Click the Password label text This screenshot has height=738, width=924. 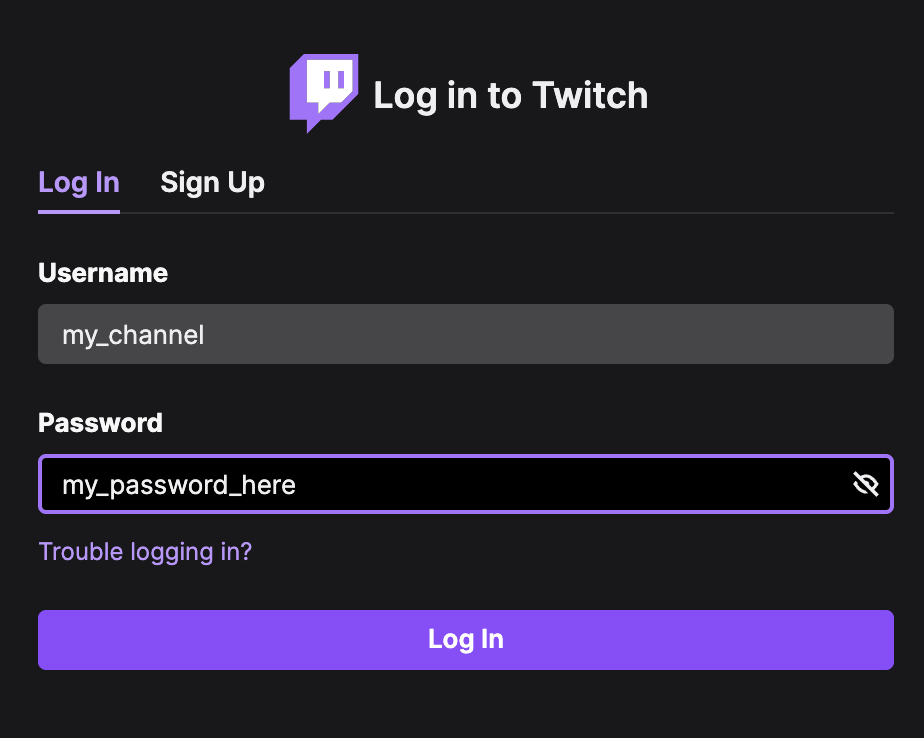[100, 423]
